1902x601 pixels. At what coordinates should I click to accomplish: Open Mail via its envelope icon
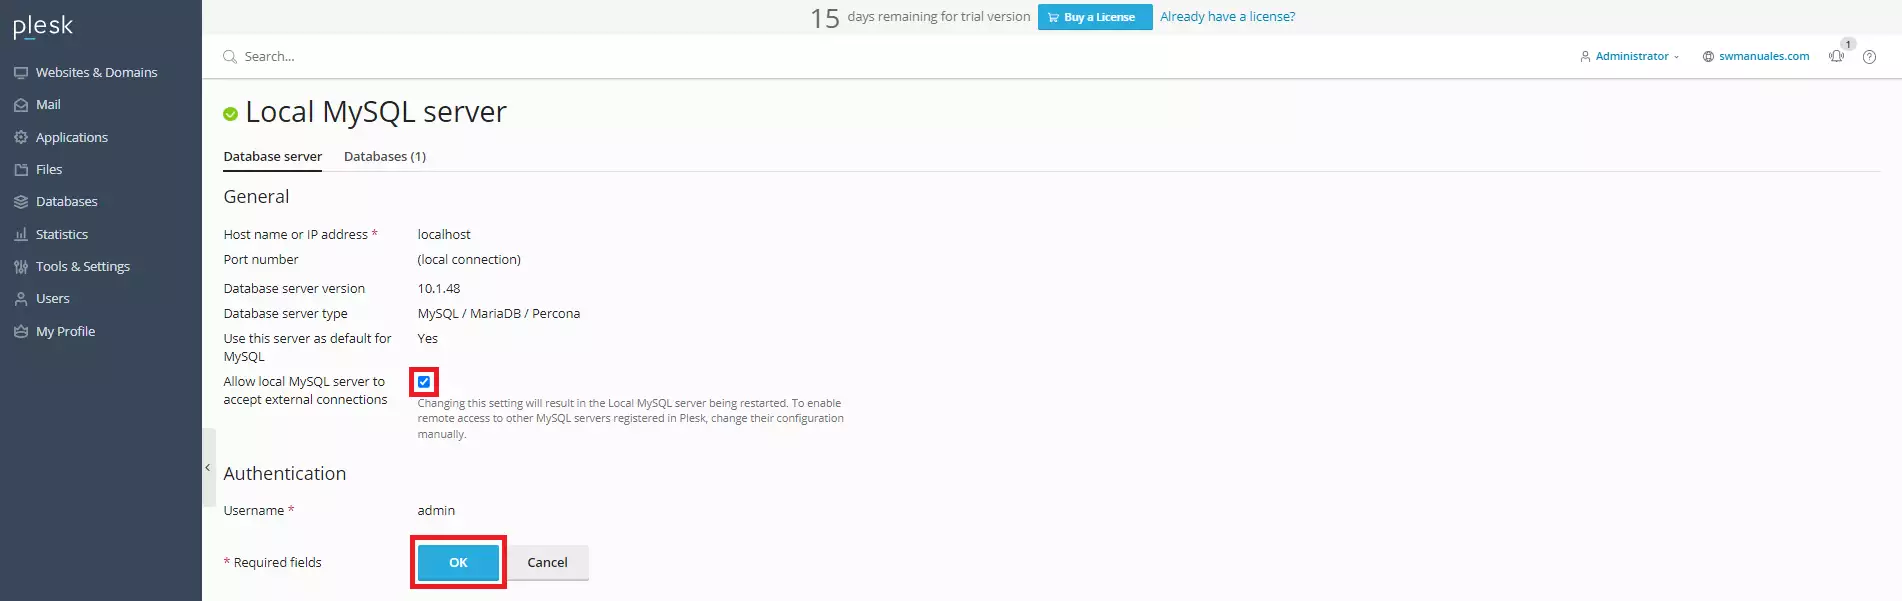point(21,105)
